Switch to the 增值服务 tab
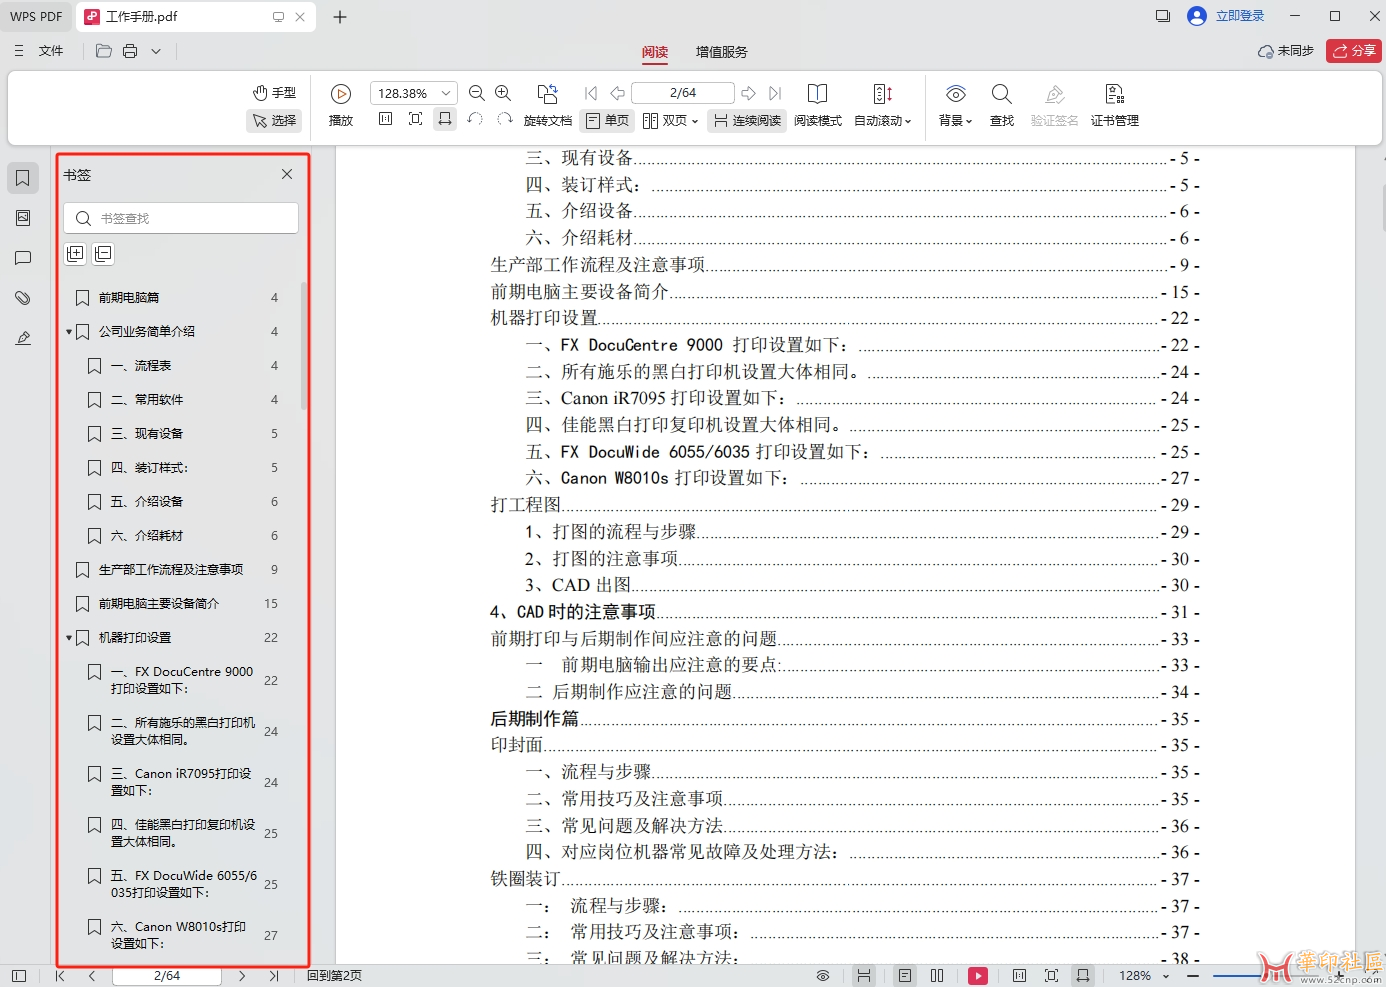This screenshot has width=1386, height=987. click(x=722, y=52)
